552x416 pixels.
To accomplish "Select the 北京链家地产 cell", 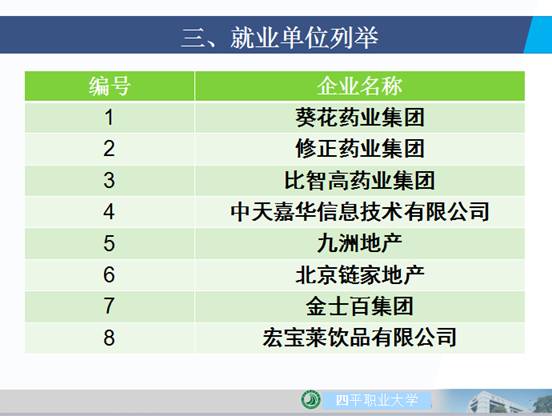I will (359, 275).
